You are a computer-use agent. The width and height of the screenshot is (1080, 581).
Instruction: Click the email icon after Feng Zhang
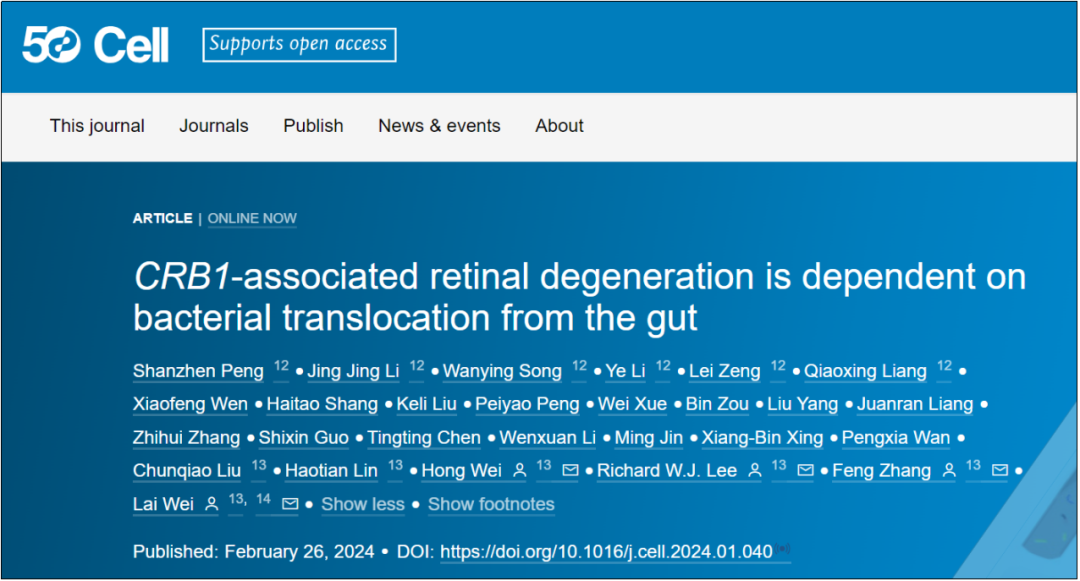[x=999, y=471]
